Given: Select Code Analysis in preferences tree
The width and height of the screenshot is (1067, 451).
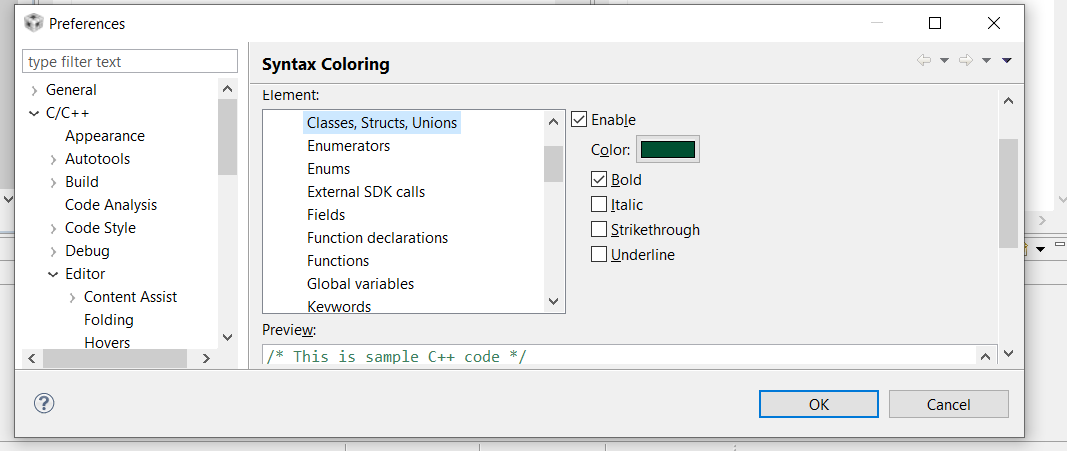Looking at the screenshot, I should [x=111, y=205].
